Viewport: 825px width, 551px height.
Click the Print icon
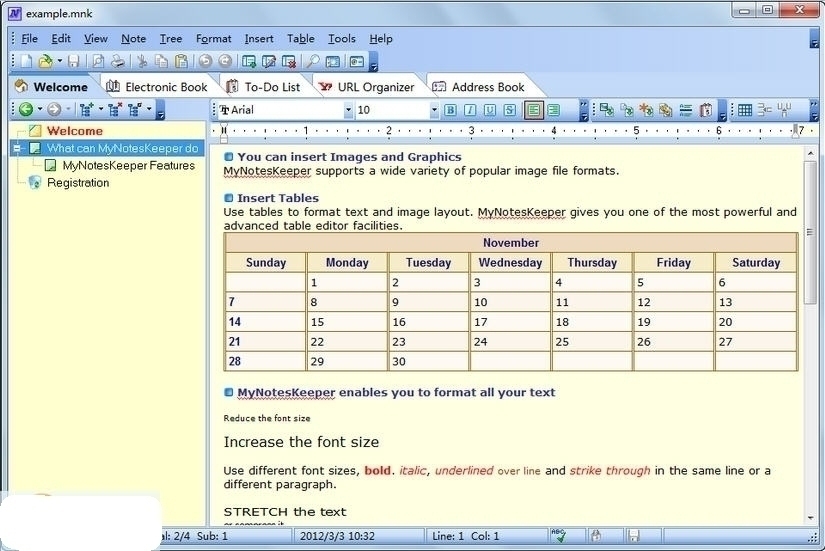(x=118, y=62)
